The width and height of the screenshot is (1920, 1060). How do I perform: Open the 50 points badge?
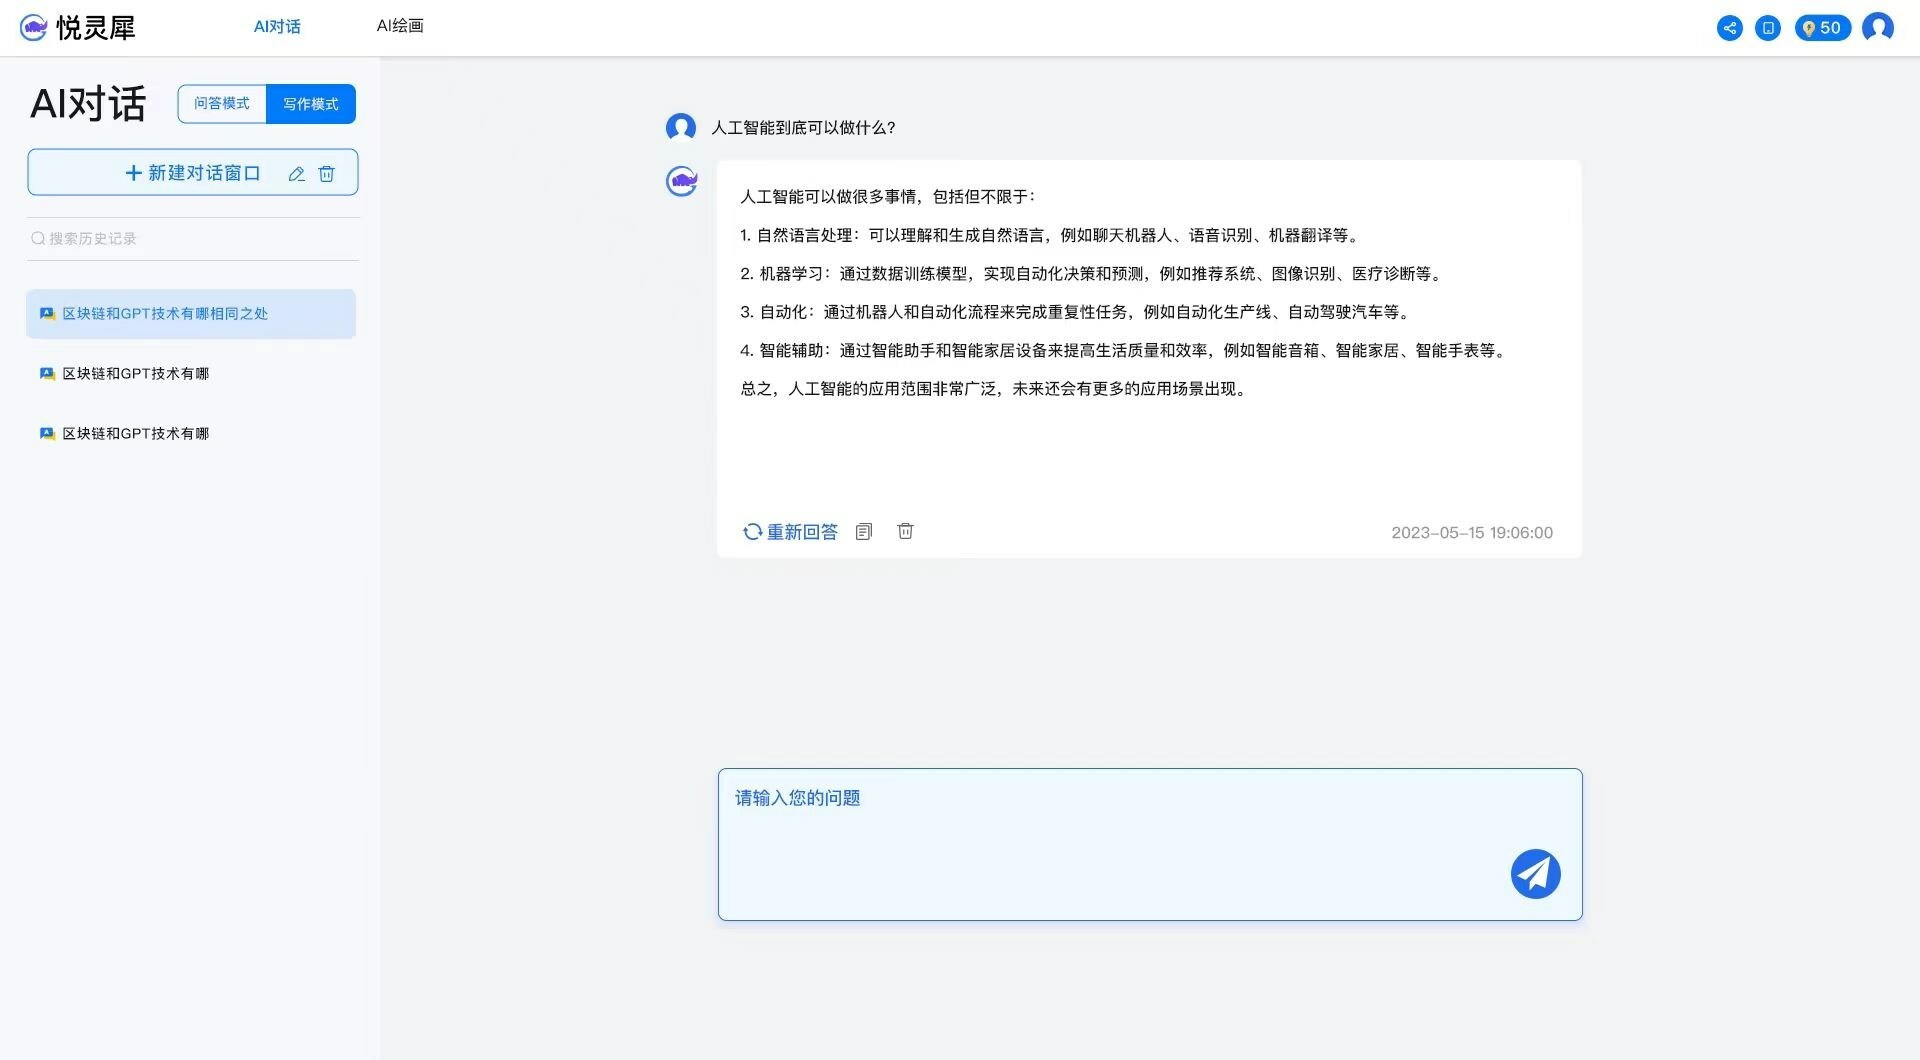pyautogui.click(x=1822, y=27)
